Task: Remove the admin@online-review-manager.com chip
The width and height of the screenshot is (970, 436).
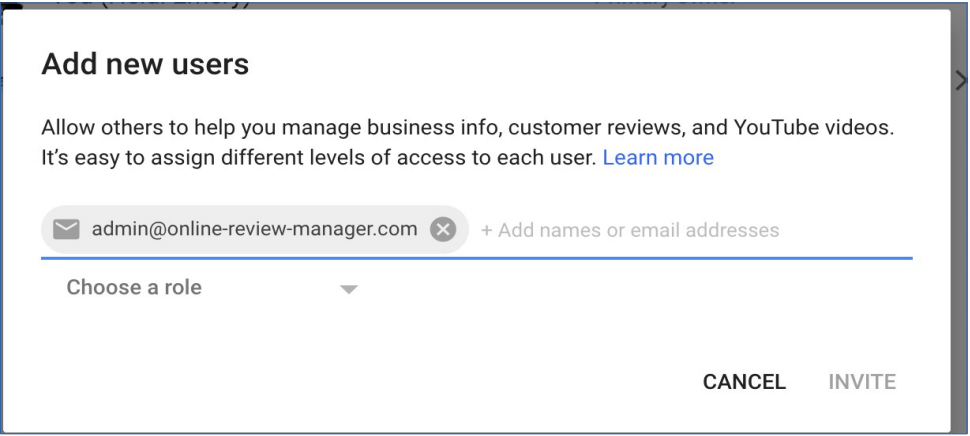Action: tap(442, 230)
